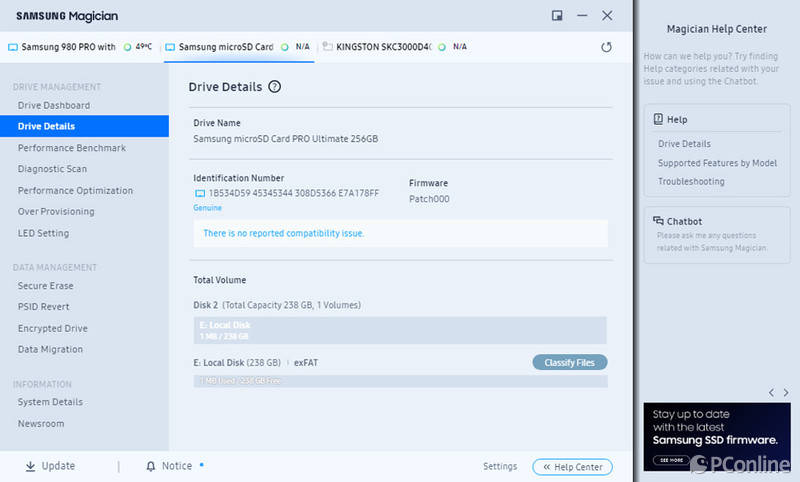Click the Samsung SSD firmware banner
This screenshot has width=800, height=482.
click(717, 437)
